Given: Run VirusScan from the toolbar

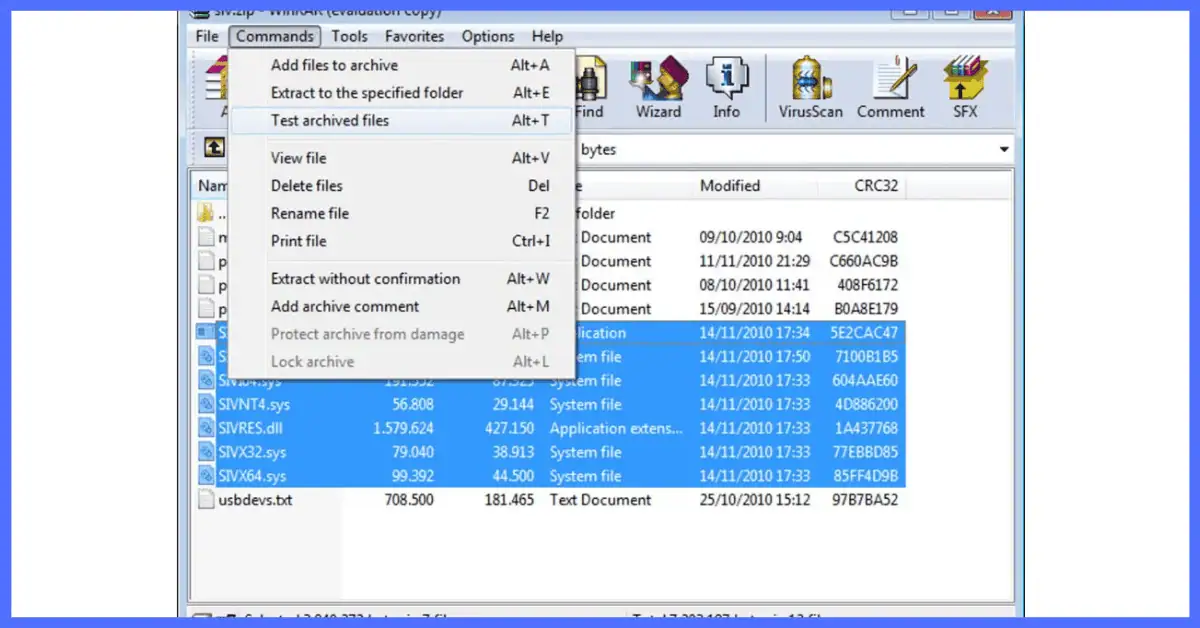Looking at the screenshot, I should [811, 87].
